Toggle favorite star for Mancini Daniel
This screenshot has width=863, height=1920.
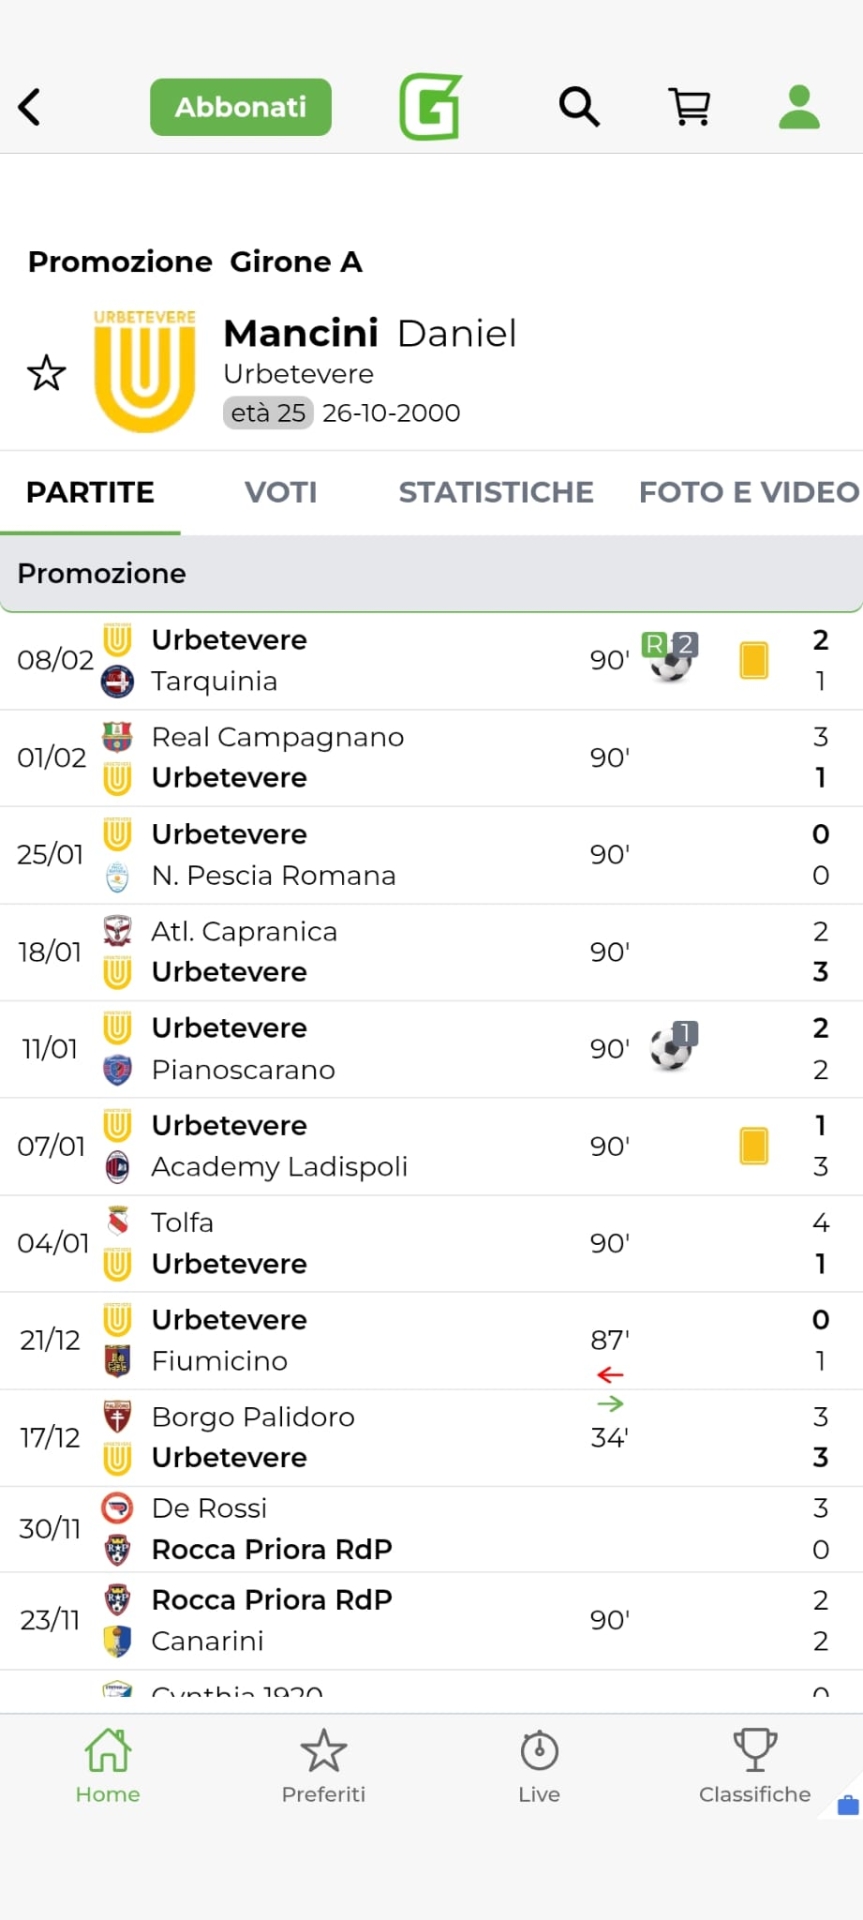tap(46, 373)
